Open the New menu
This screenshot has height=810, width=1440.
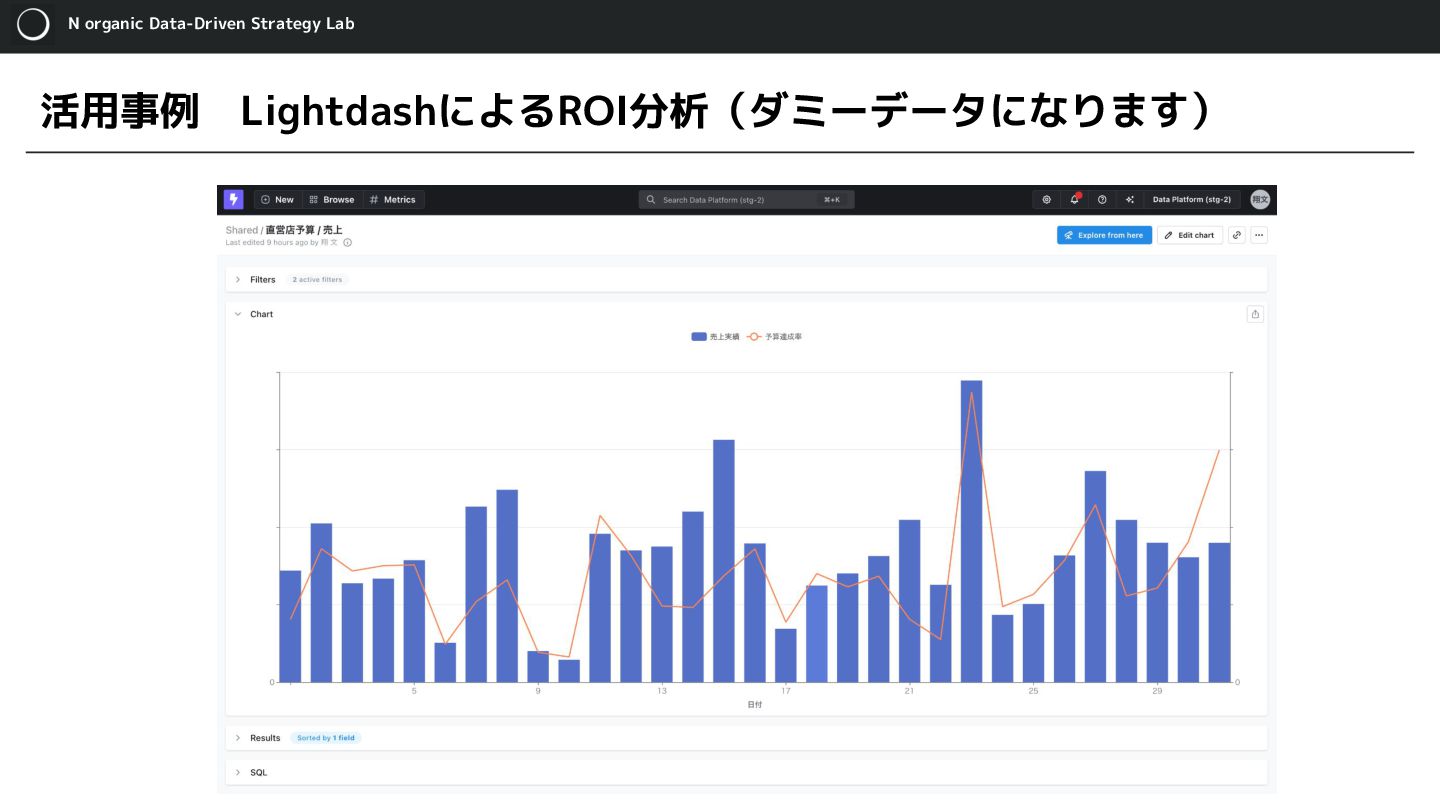[278, 200]
